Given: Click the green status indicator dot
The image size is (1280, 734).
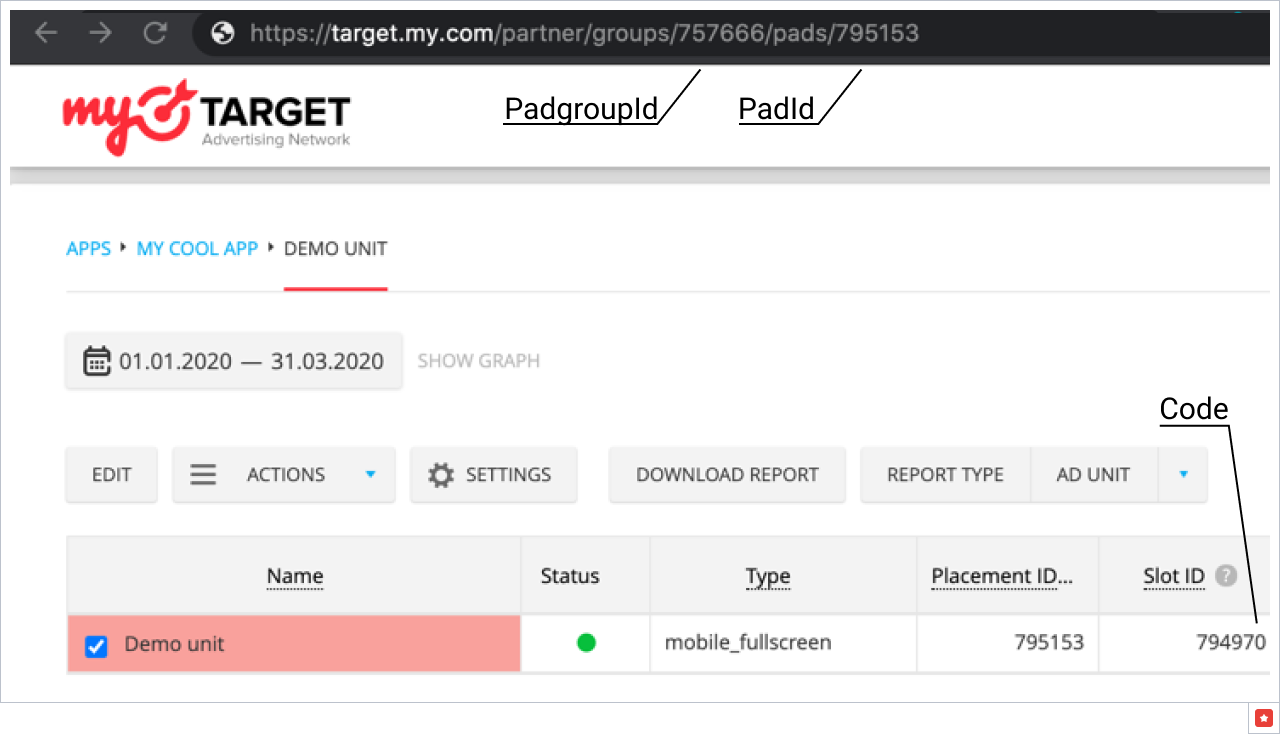Looking at the screenshot, I should coord(586,643).
